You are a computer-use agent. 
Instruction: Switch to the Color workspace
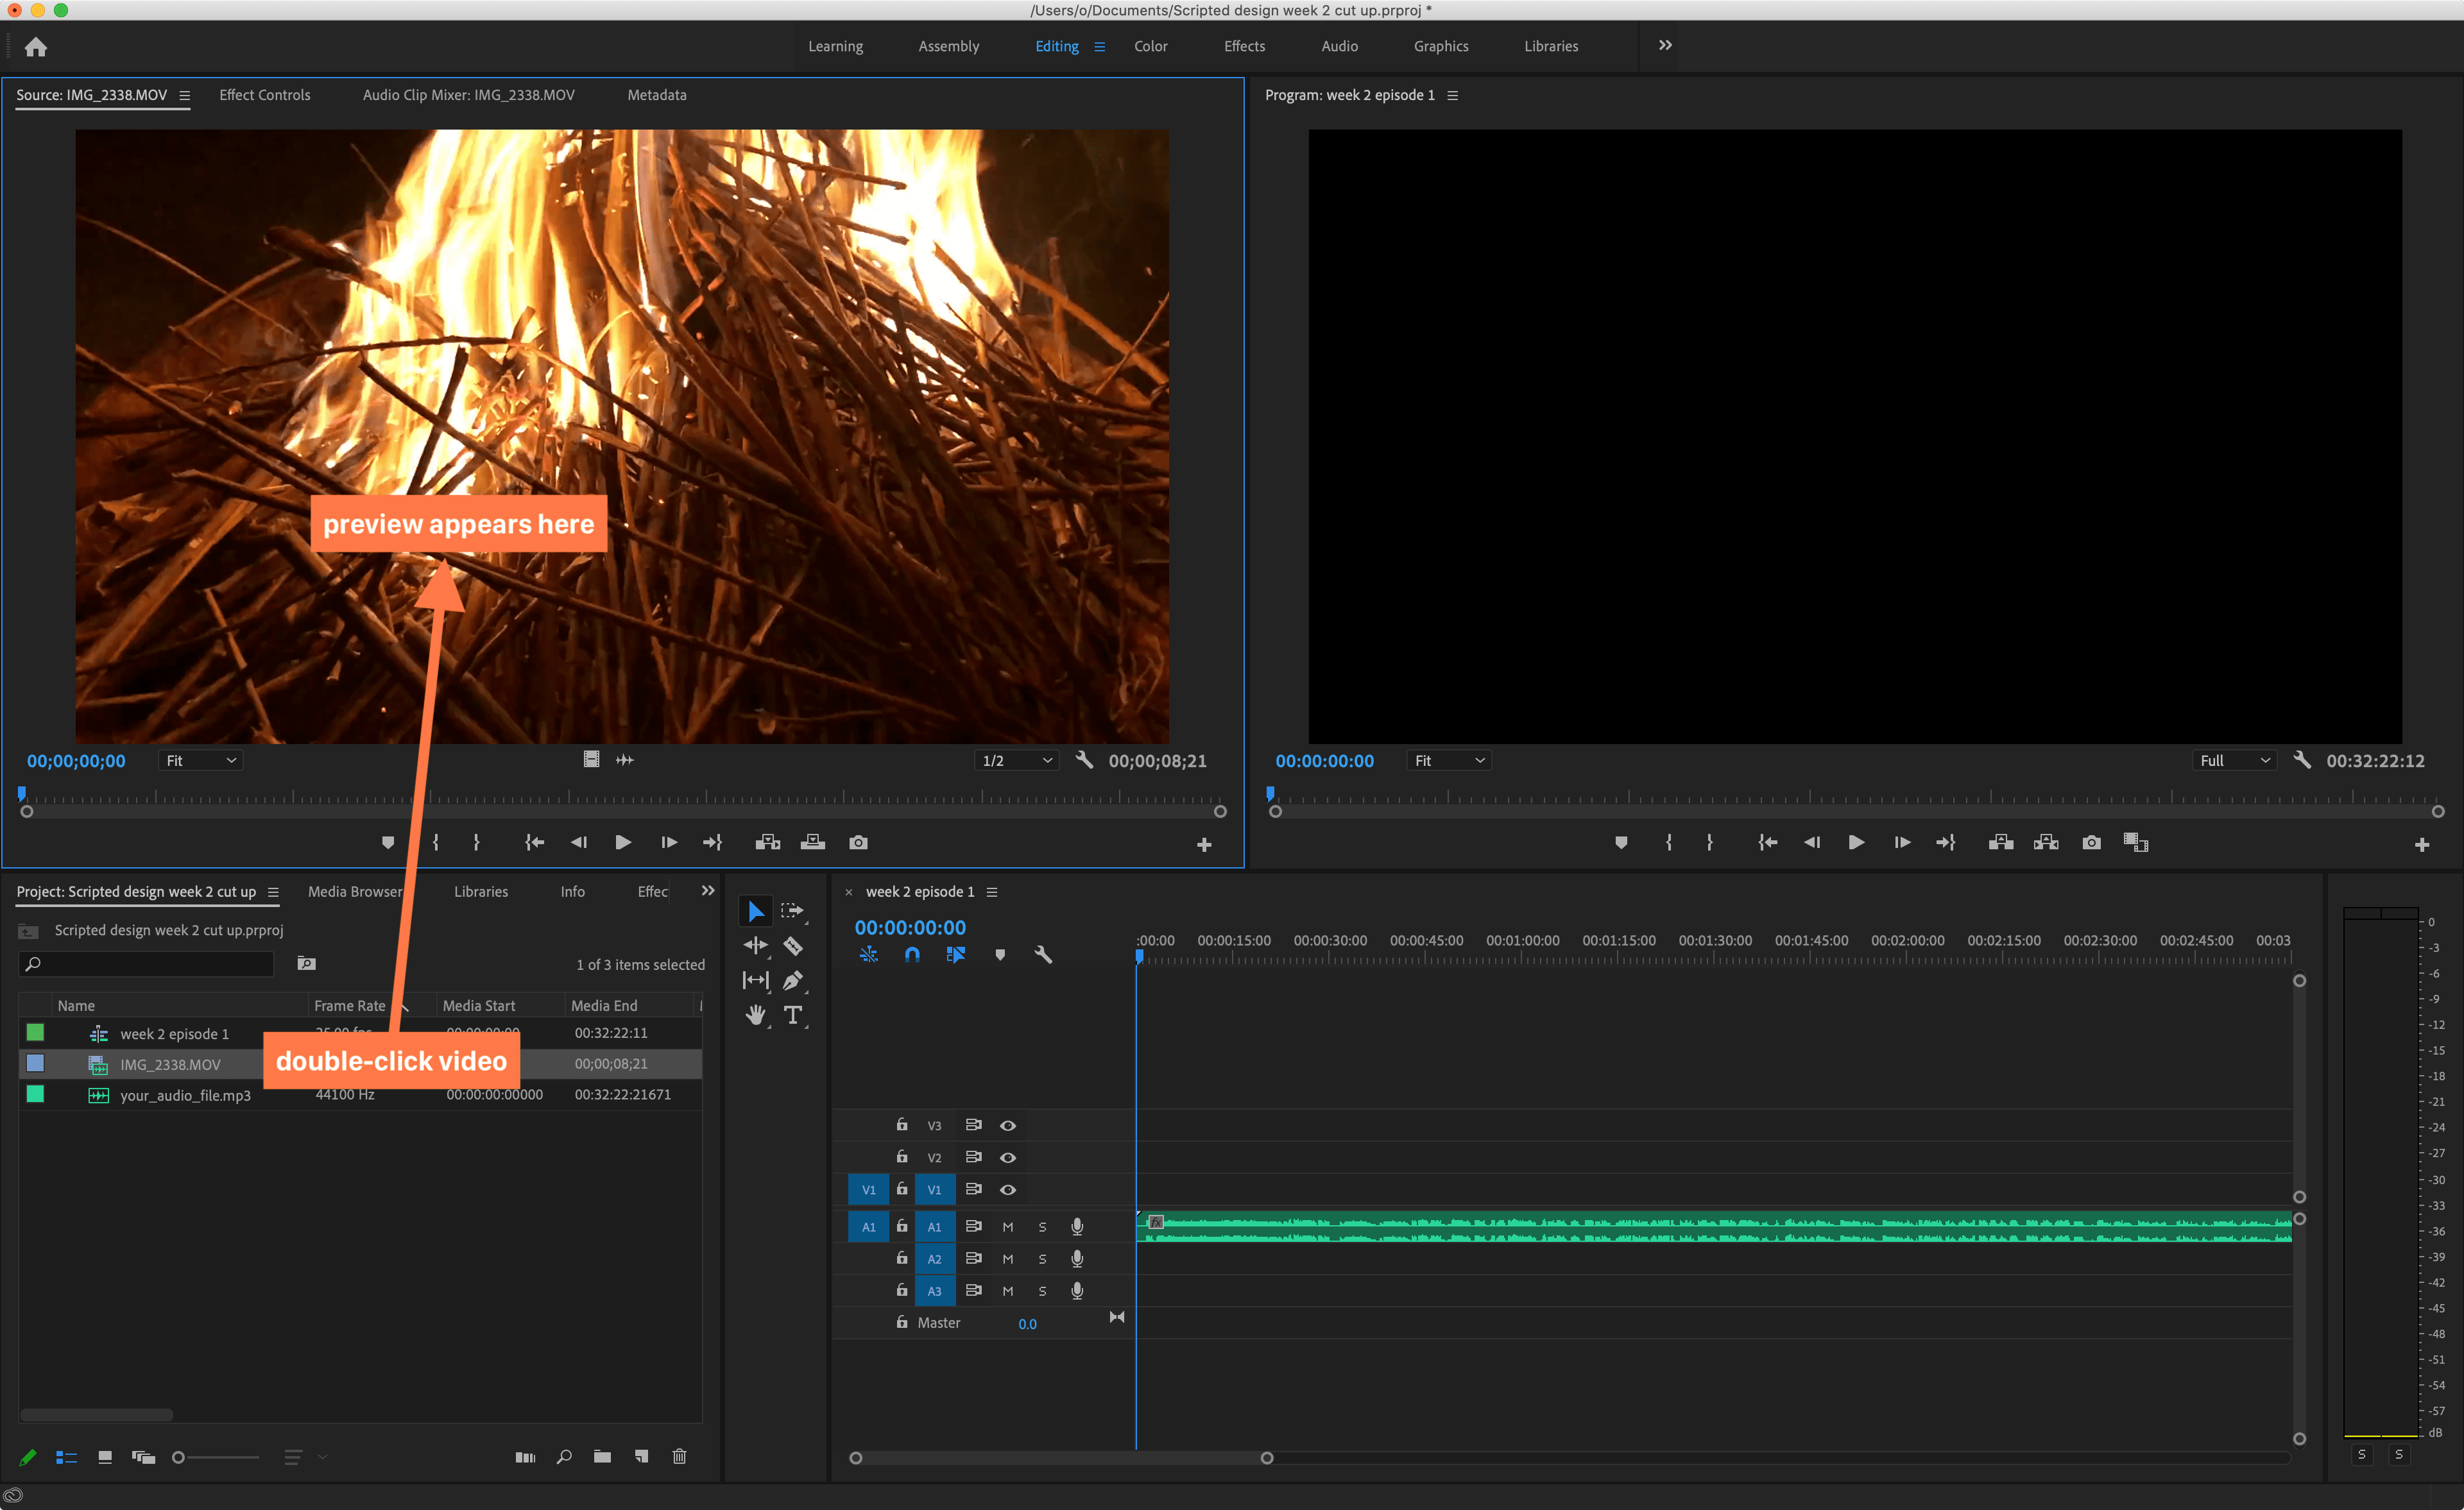(1150, 46)
